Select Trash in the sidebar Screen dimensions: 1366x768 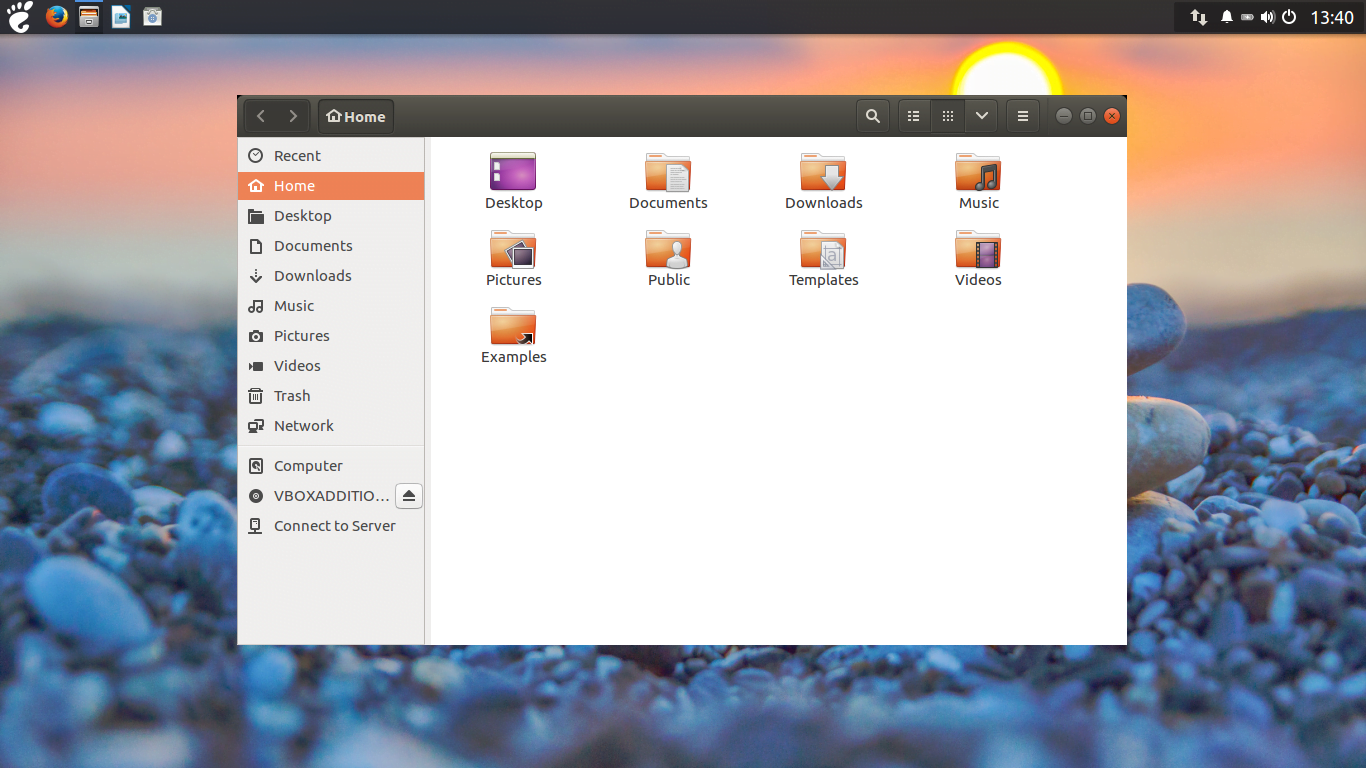pyautogui.click(x=292, y=396)
